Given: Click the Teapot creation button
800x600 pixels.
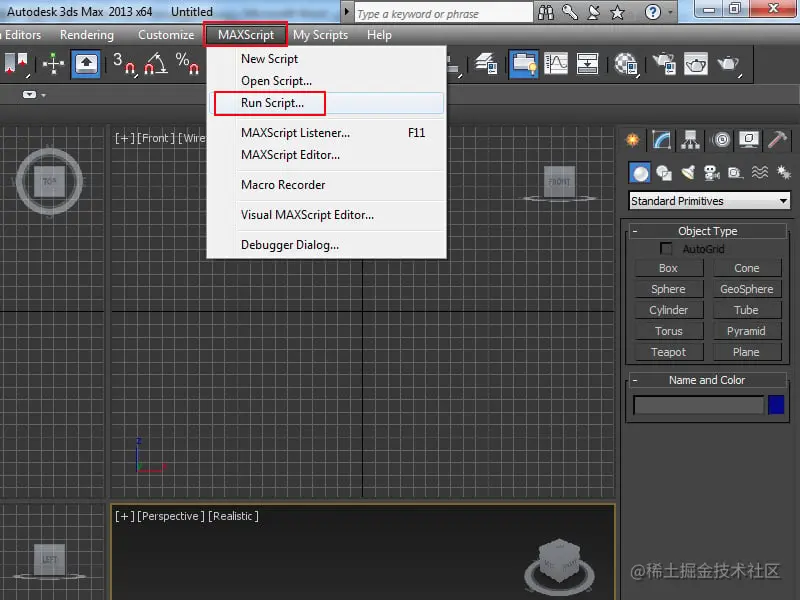Looking at the screenshot, I should [668, 352].
